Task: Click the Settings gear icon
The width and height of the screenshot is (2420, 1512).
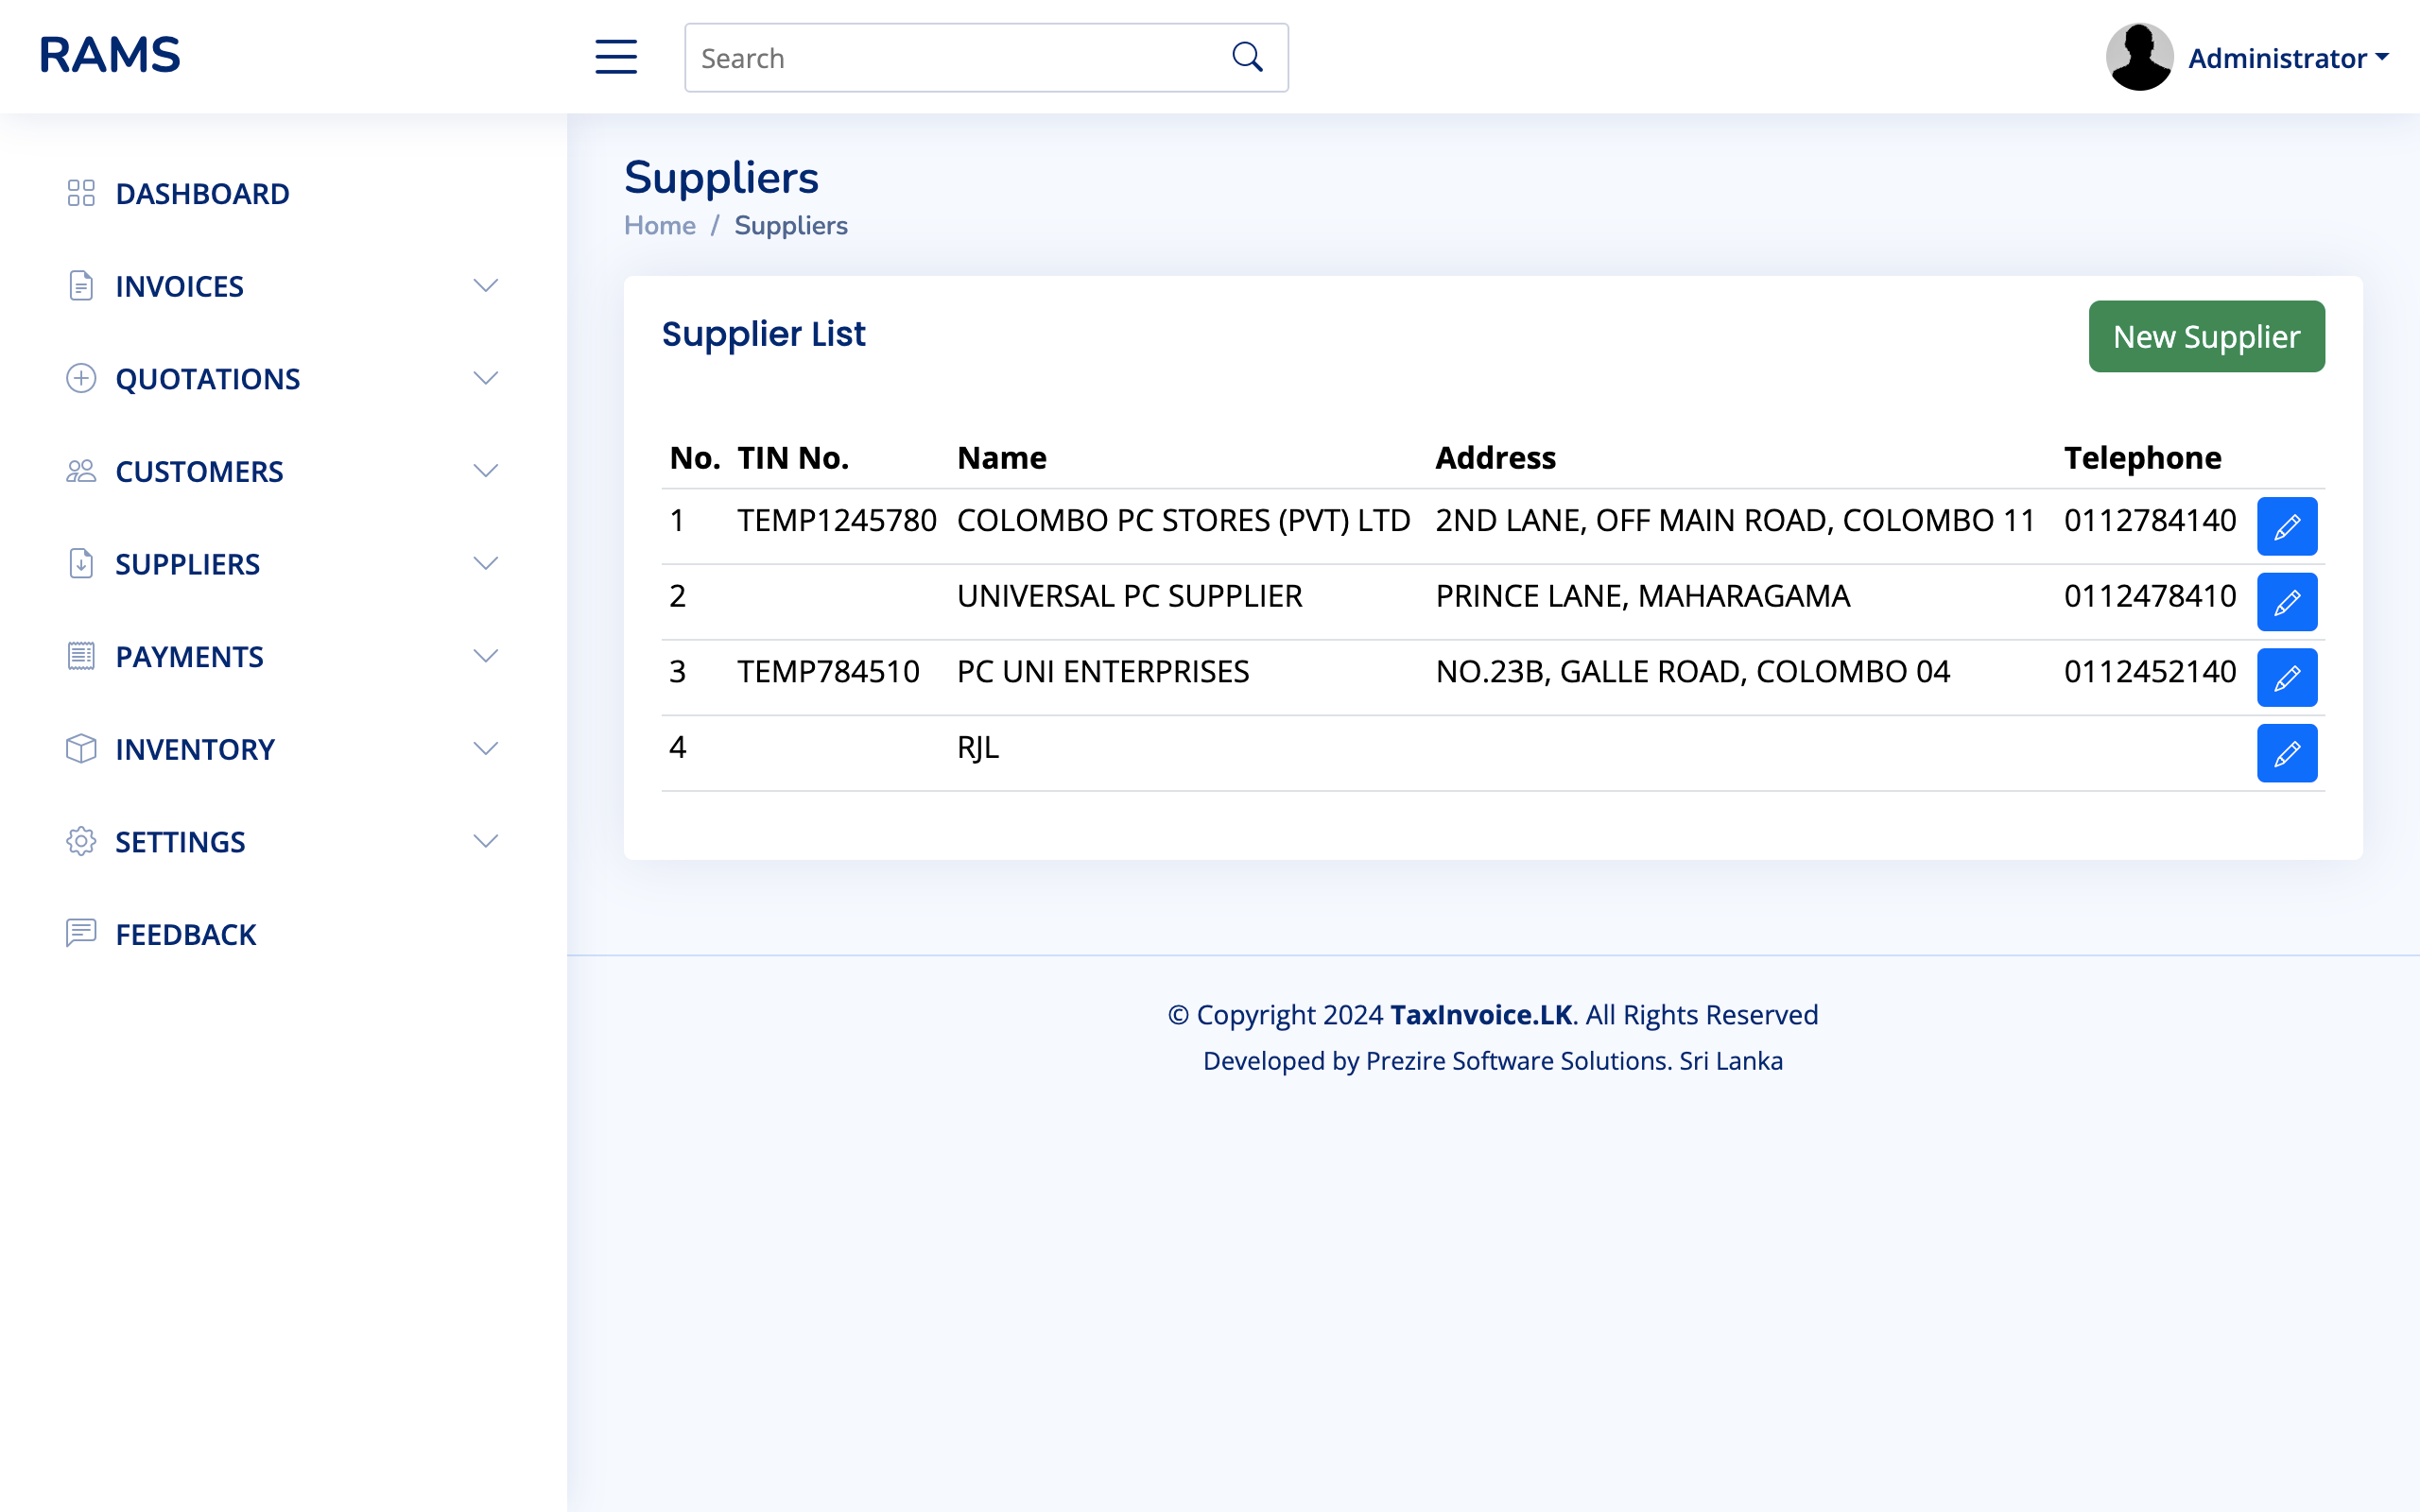Action: (x=81, y=841)
